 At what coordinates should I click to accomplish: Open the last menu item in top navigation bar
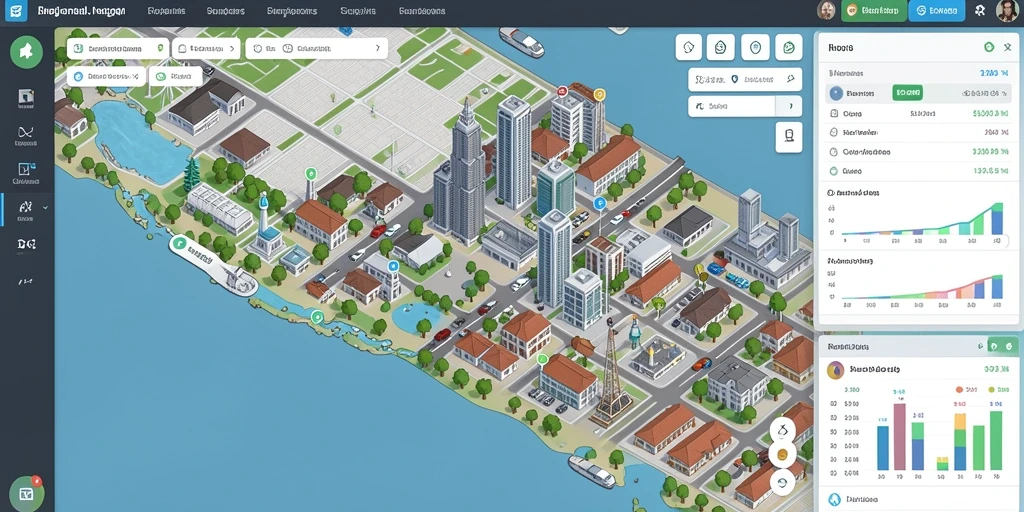[x=422, y=11]
